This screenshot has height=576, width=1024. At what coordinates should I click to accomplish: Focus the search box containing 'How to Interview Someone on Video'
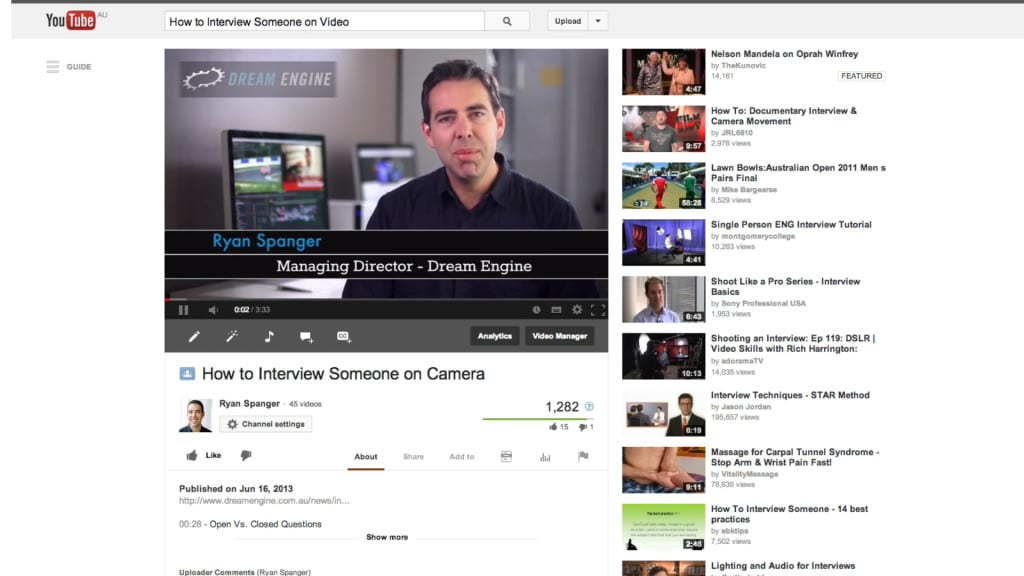[x=325, y=22]
